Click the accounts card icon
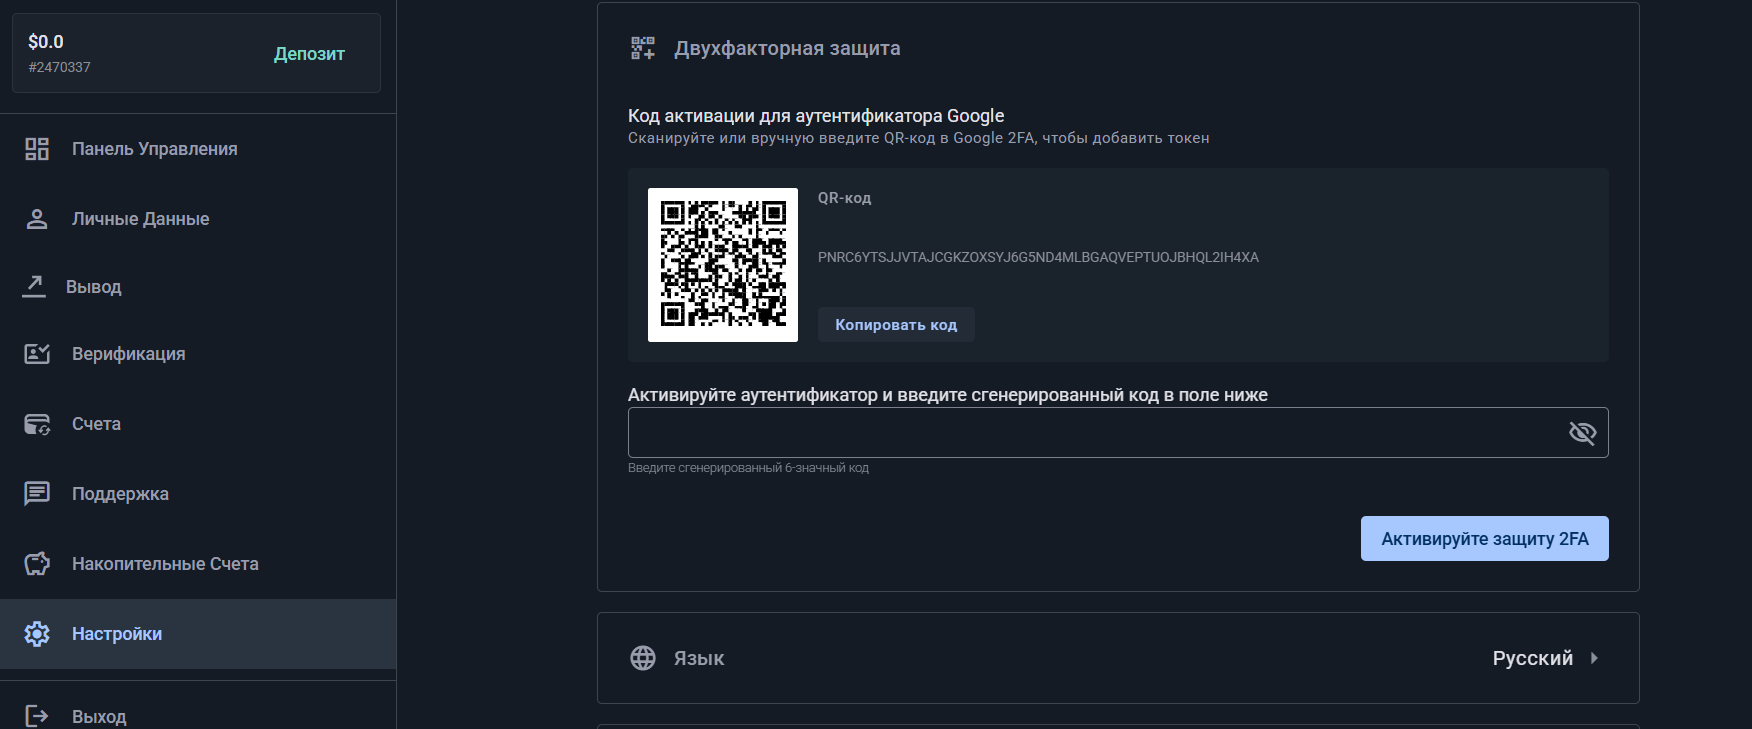Viewport: 1752px width, 729px height. [37, 424]
